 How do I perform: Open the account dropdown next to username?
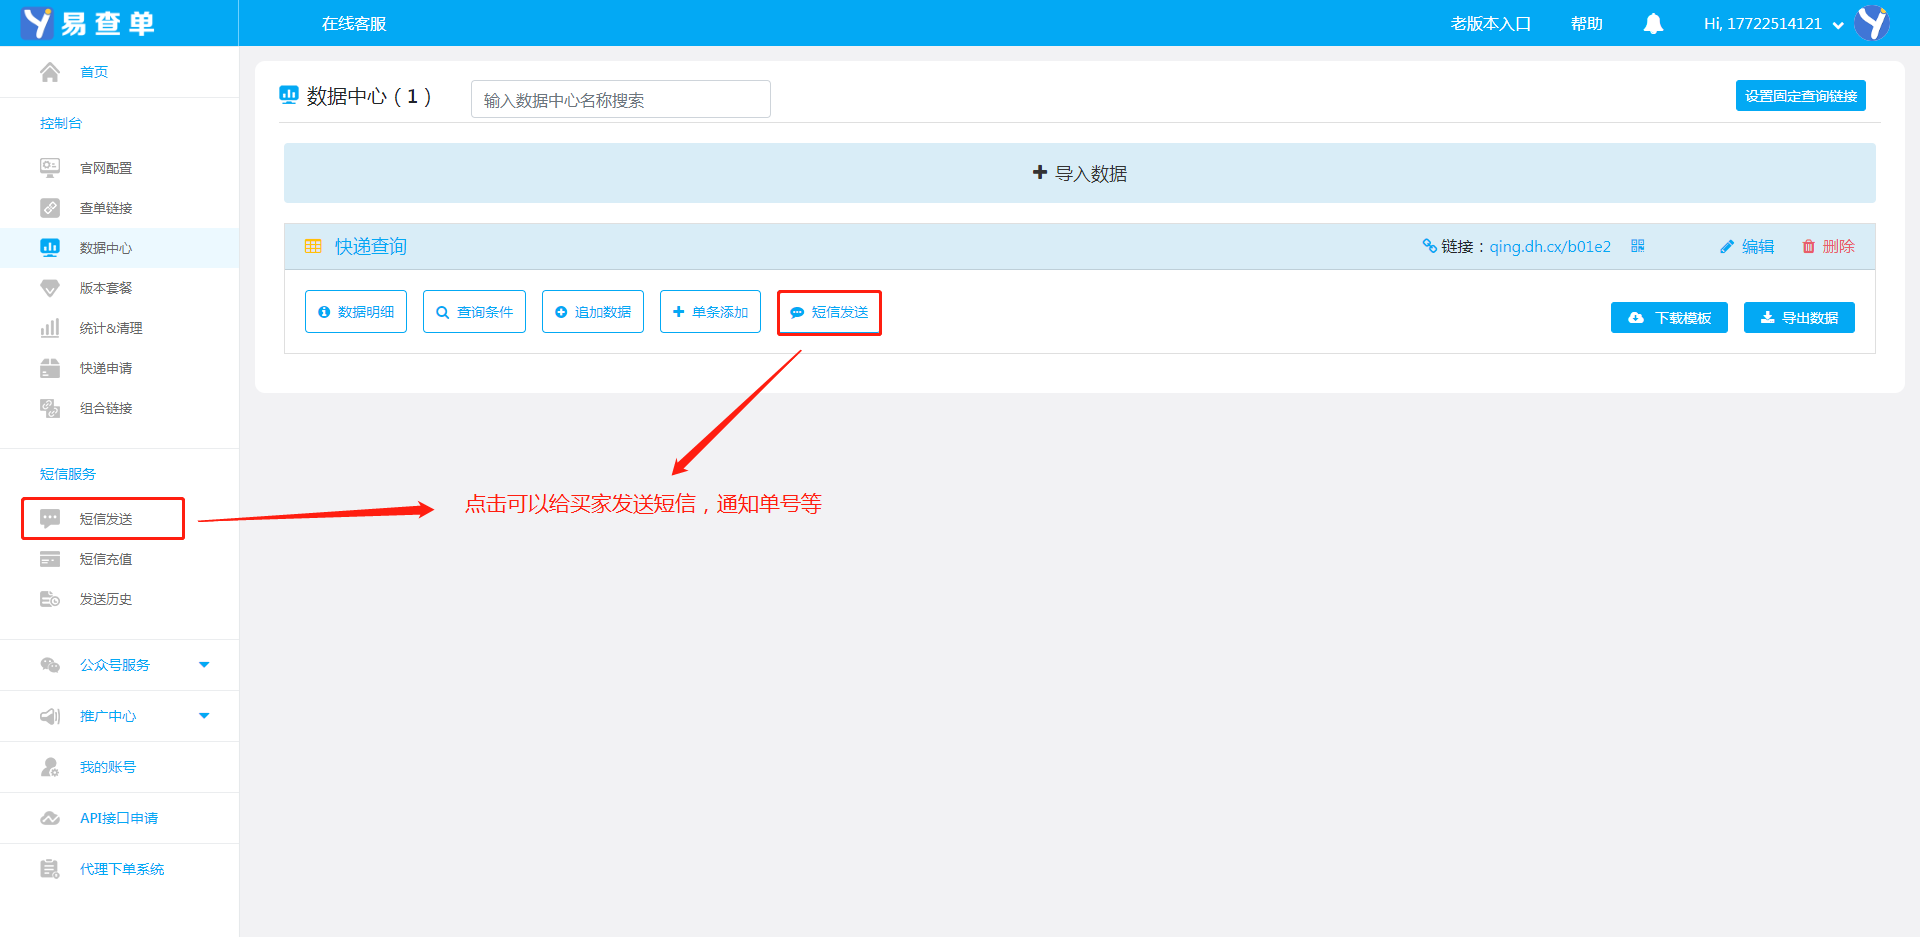click(1838, 25)
